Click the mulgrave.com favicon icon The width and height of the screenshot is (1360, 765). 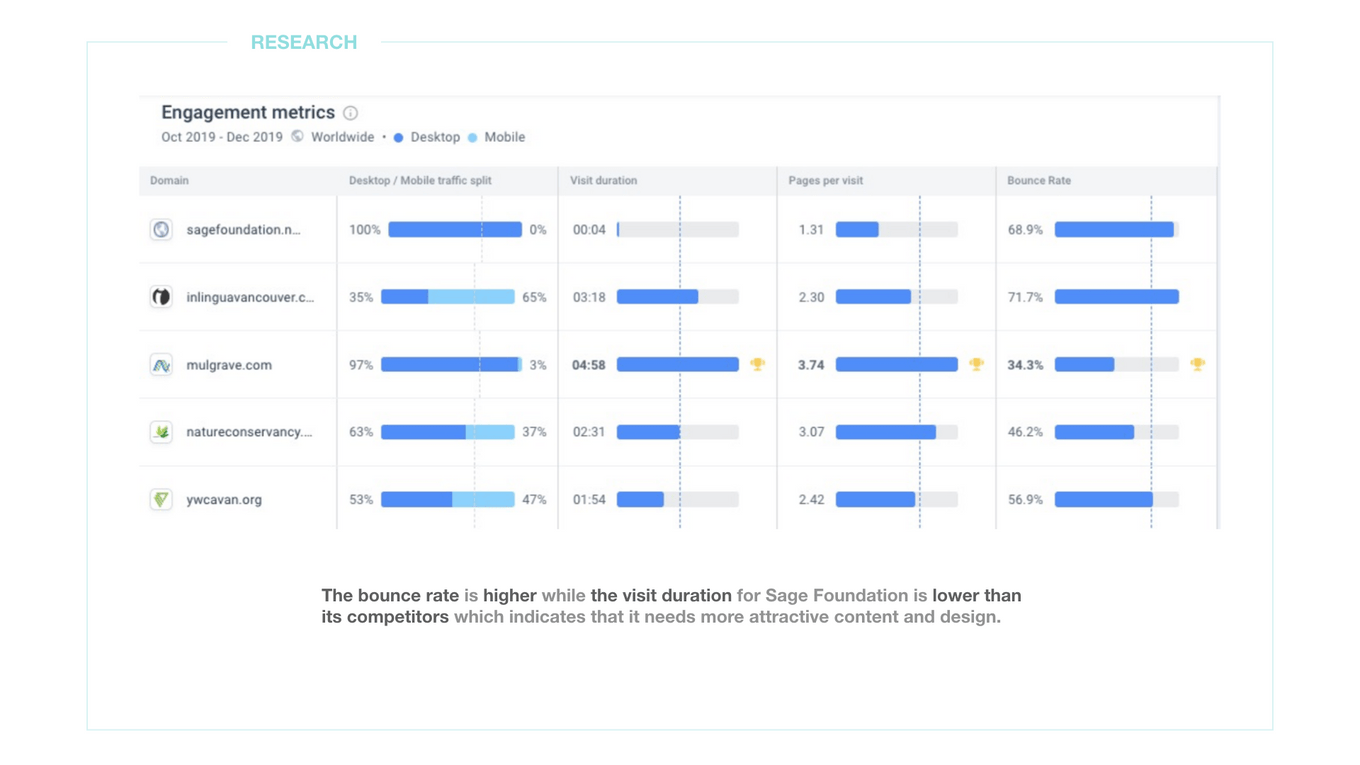[161, 365]
